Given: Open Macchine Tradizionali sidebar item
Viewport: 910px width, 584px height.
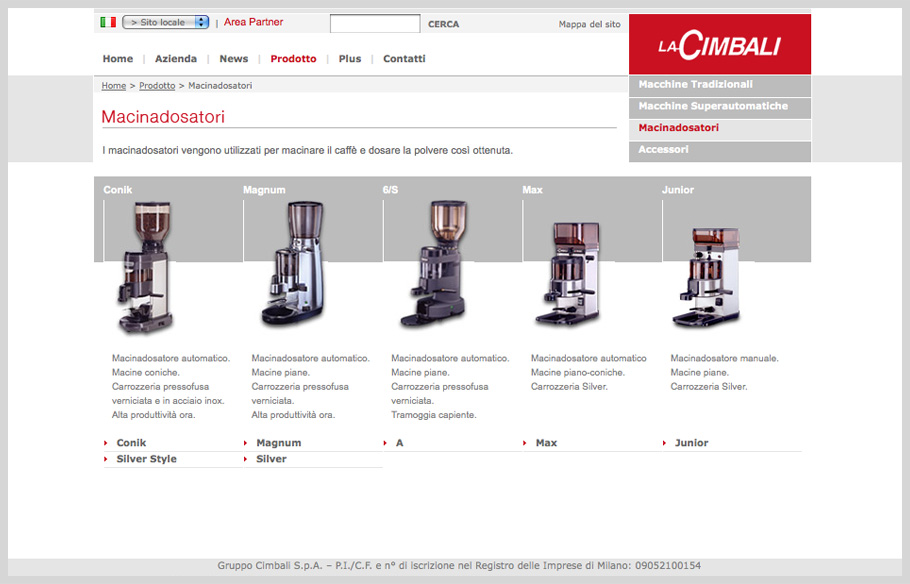Looking at the screenshot, I should click(x=720, y=86).
